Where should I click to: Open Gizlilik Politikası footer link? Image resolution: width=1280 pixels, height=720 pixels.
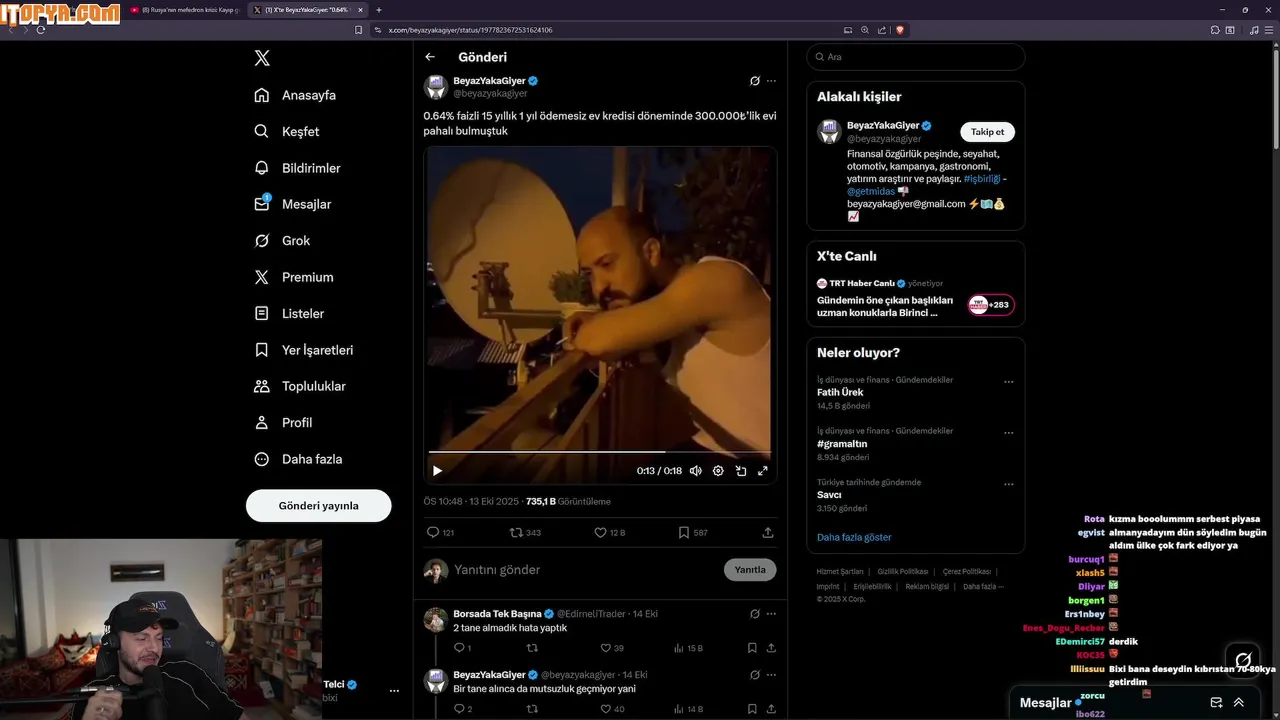903,571
